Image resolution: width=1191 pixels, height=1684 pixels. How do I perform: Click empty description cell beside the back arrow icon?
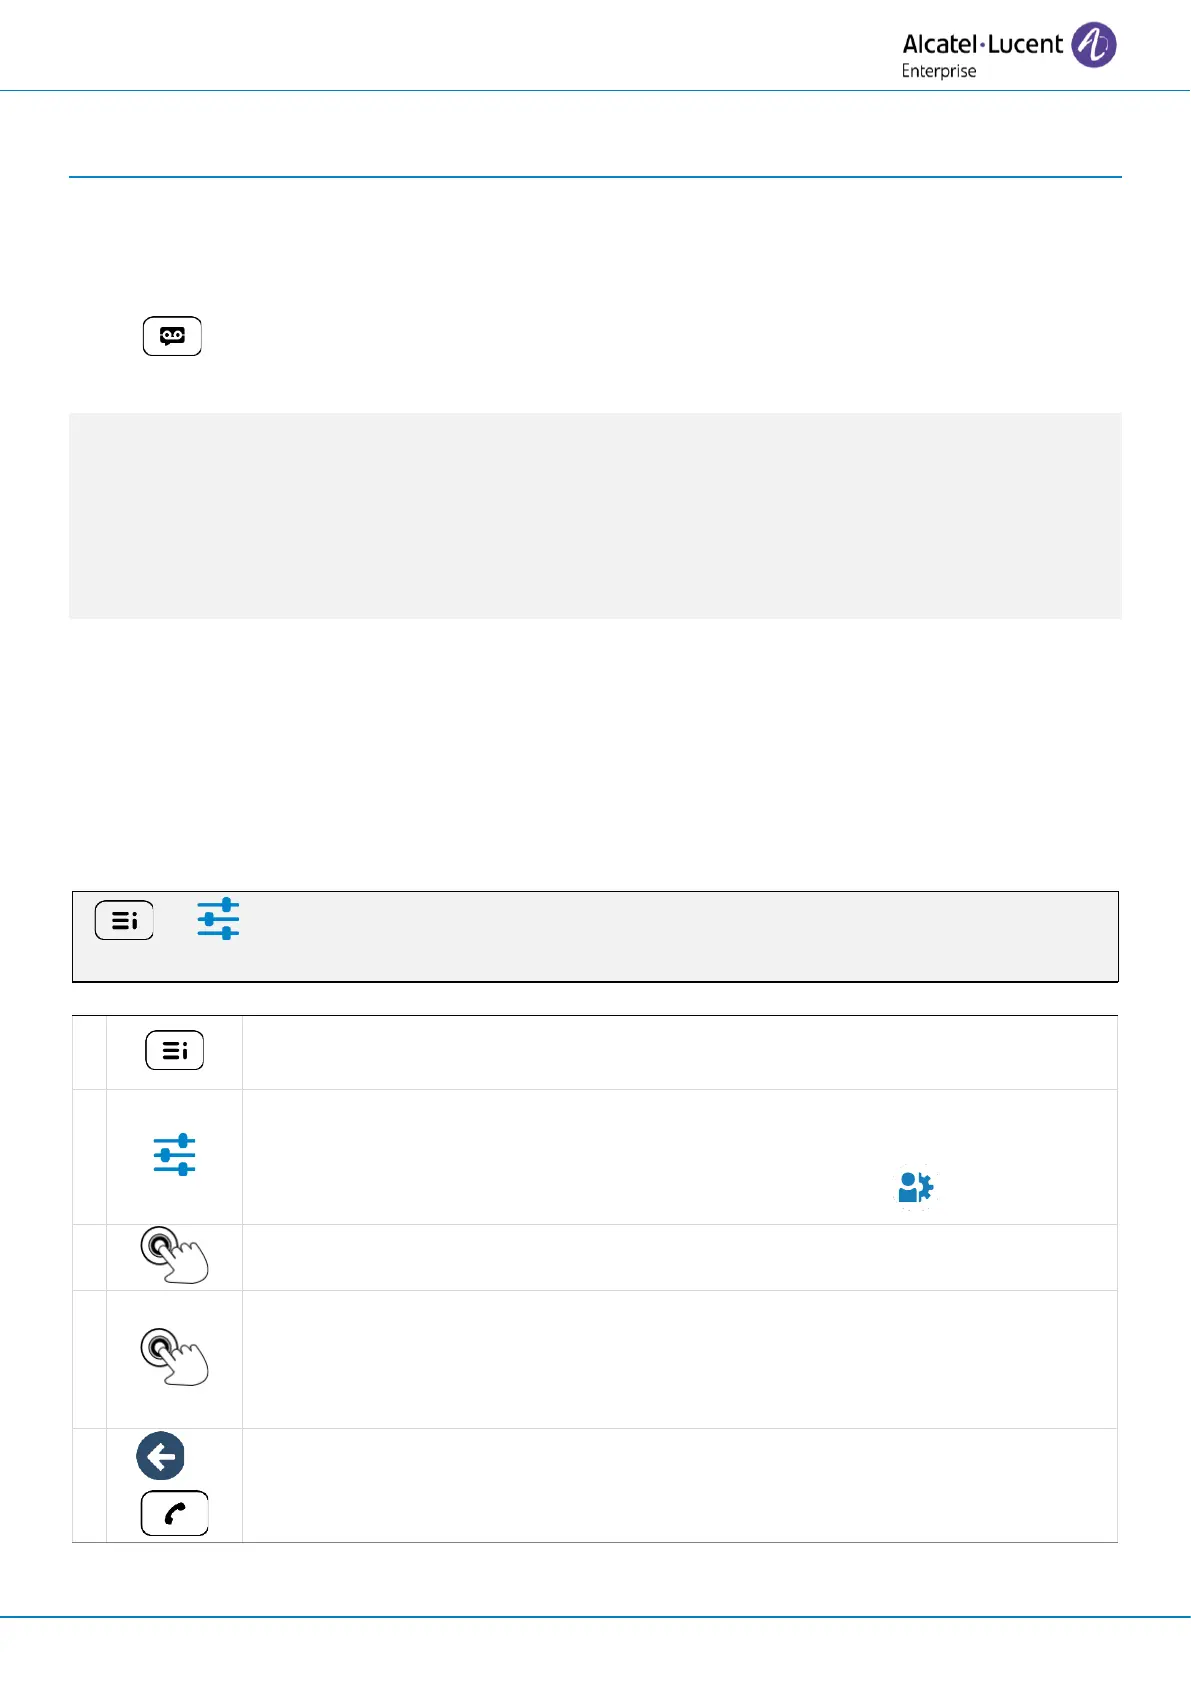pos(679,1485)
